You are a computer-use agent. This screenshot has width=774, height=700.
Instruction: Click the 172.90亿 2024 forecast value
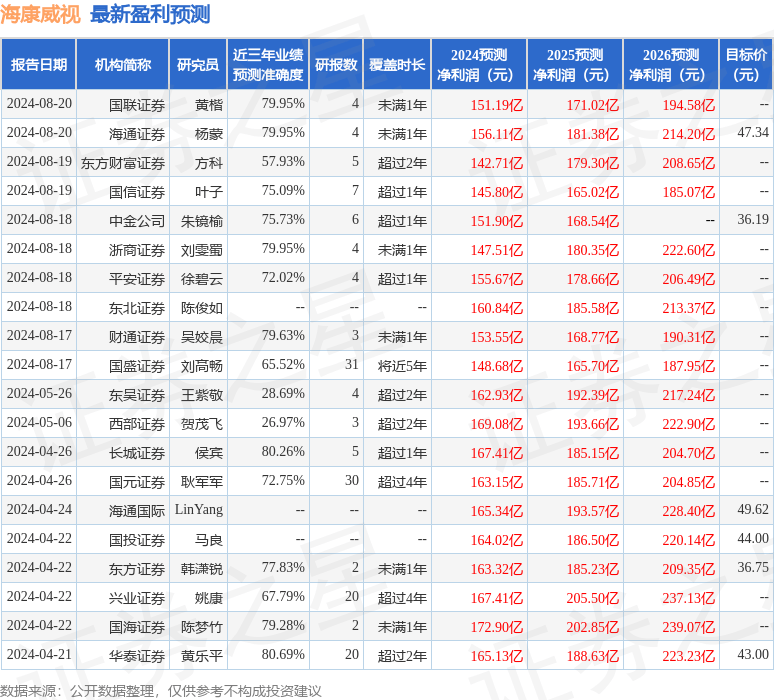coord(497,627)
